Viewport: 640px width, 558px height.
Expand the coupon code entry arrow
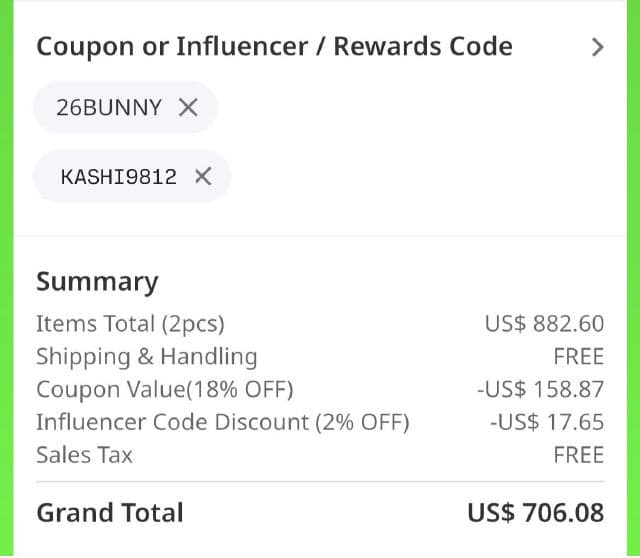(597, 47)
